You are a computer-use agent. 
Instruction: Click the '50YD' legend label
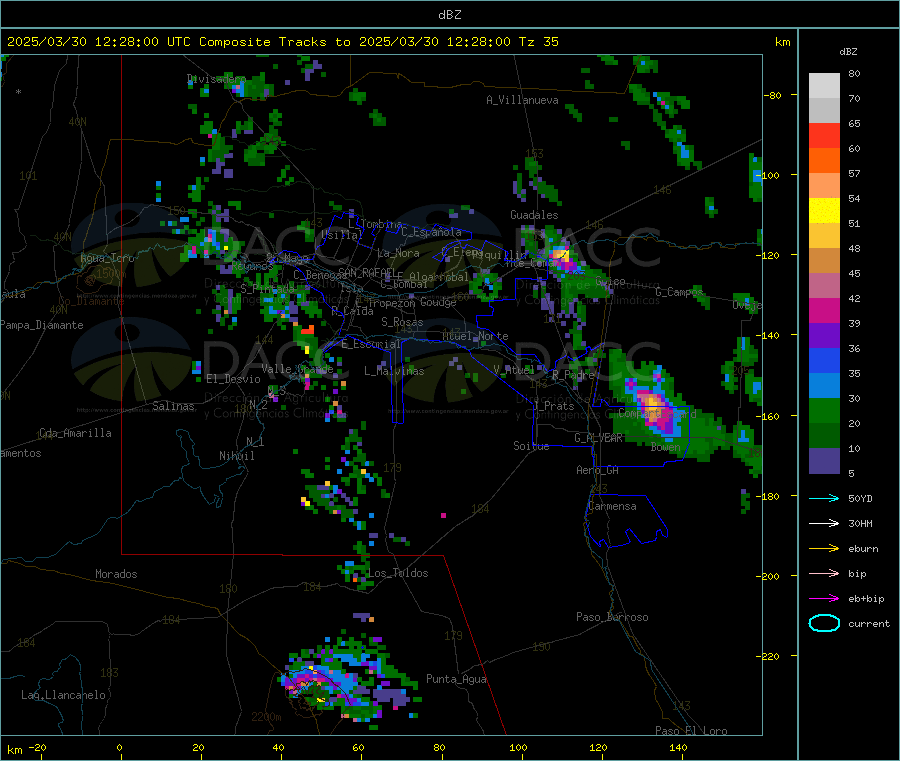[x=860, y=498]
